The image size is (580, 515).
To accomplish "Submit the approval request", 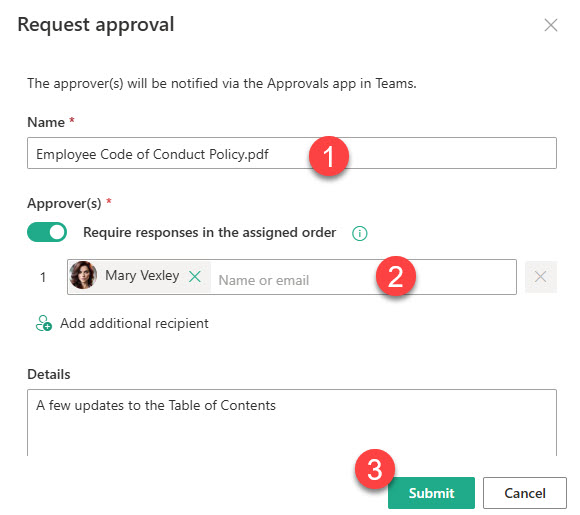I will click(431, 493).
